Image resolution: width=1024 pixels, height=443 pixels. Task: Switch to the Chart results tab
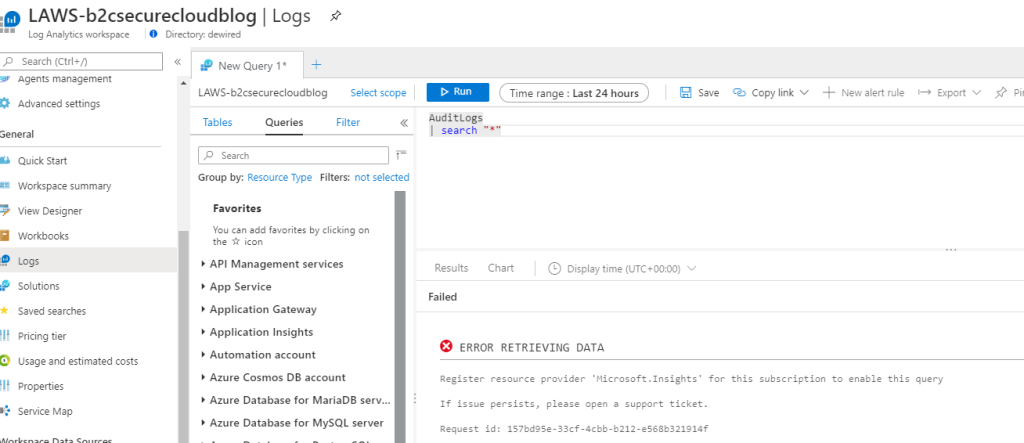(x=501, y=268)
